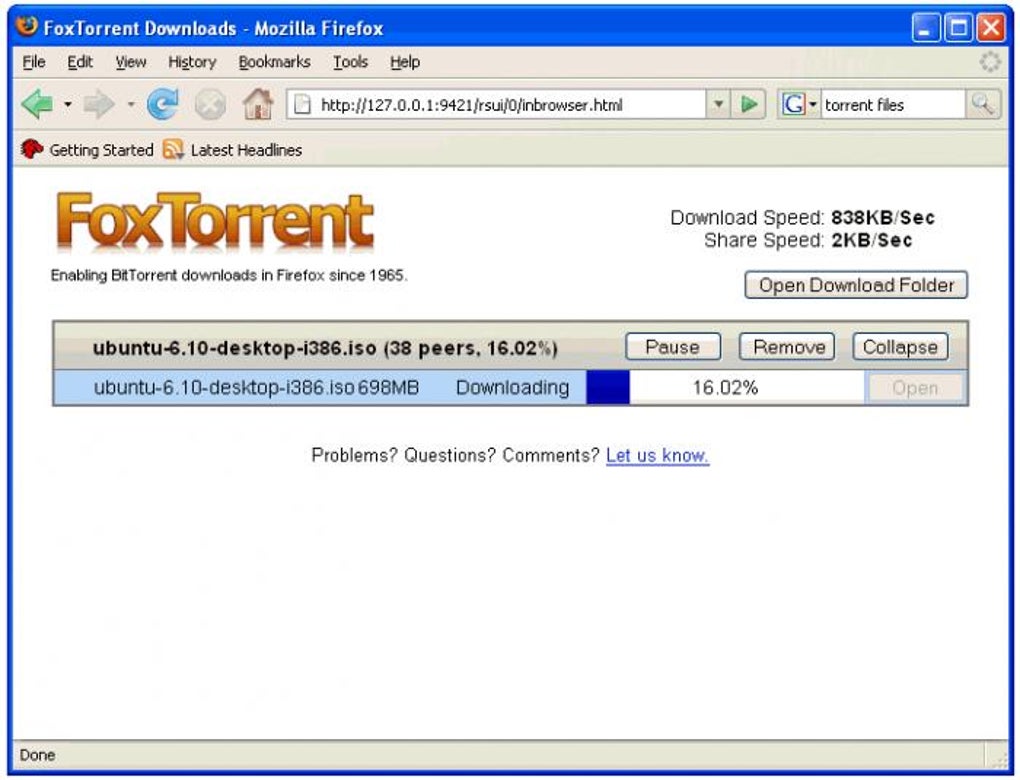Click the Forward arrow button

point(99,104)
